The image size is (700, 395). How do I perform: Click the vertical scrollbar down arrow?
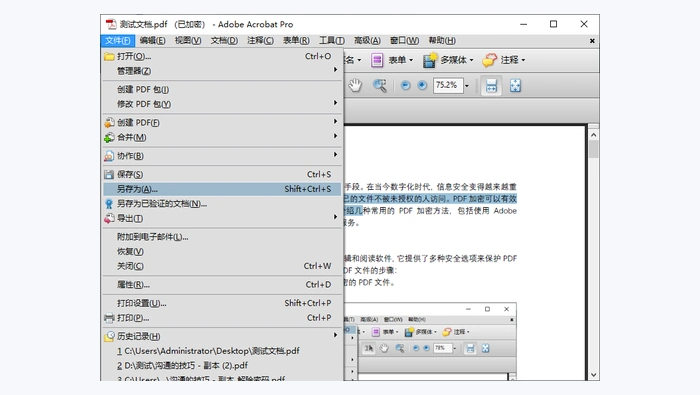tap(593, 375)
